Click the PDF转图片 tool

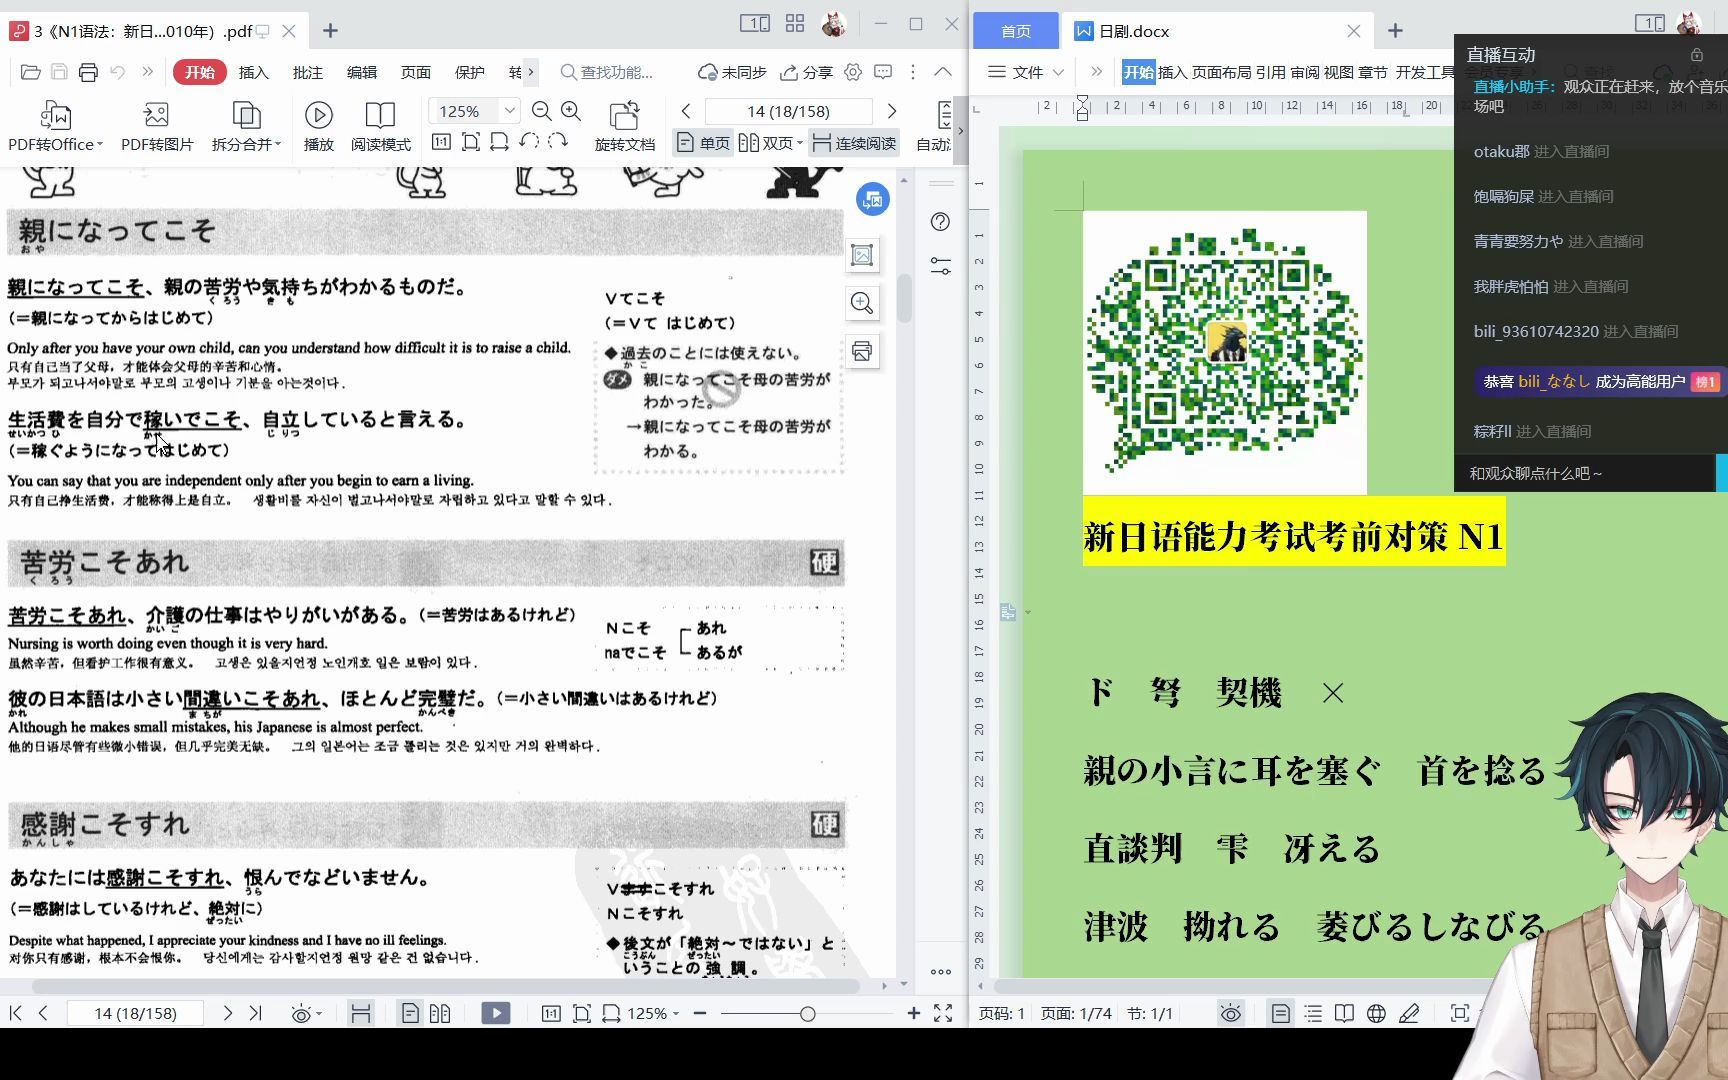(x=157, y=126)
